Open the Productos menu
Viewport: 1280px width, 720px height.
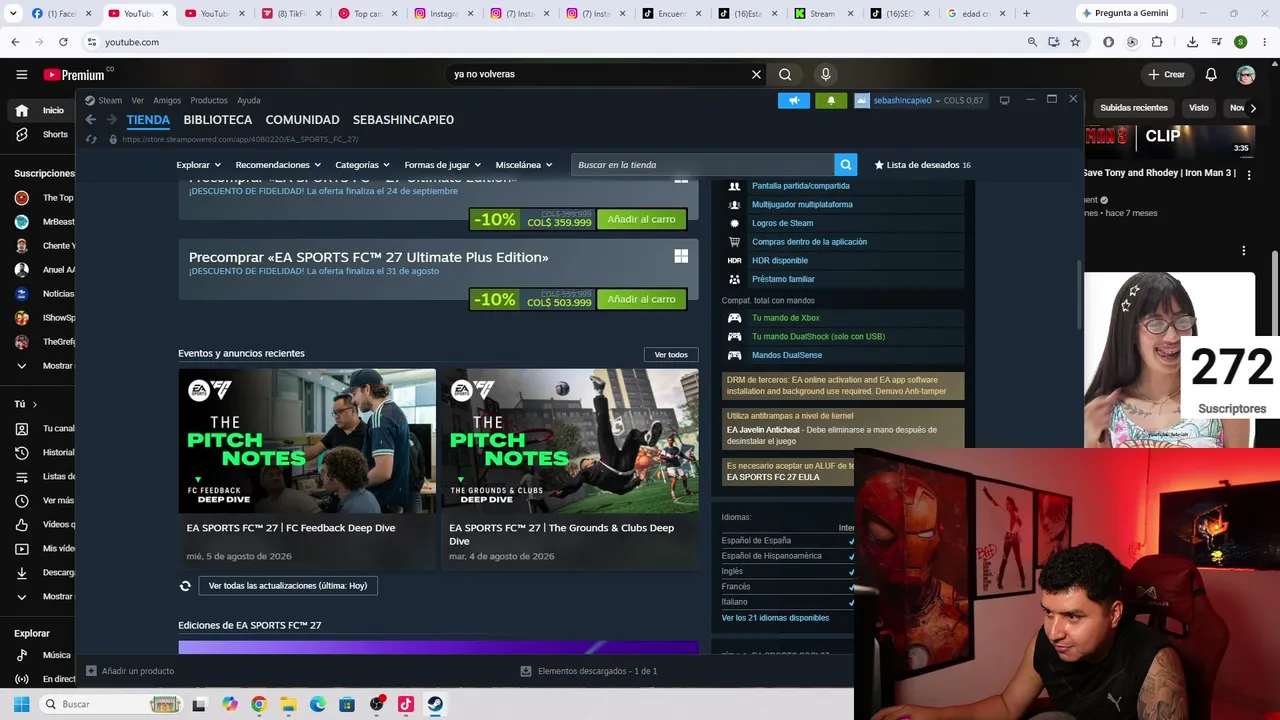tap(209, 100)
